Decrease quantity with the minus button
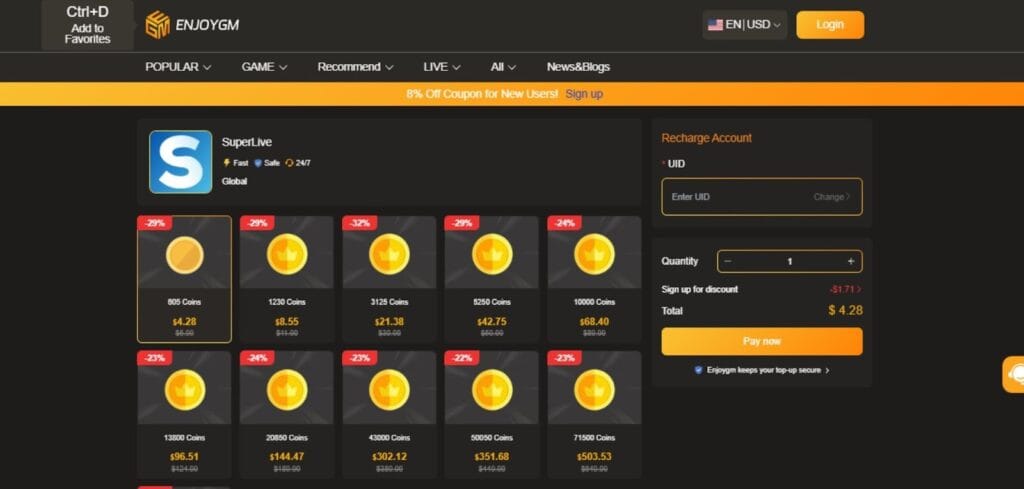1024x489 pixels. coord(728,261)
